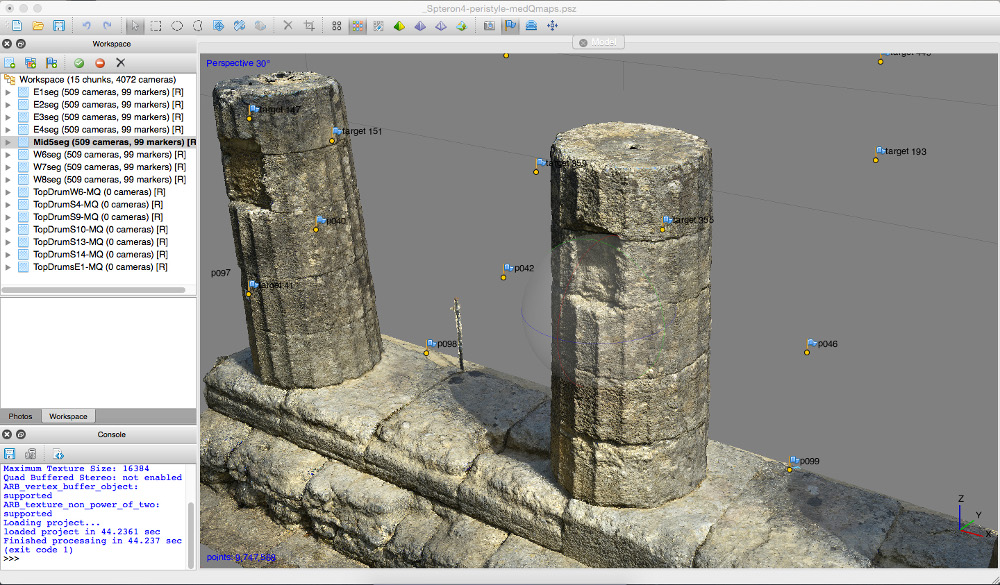This screenshot has height=585, width=1000.
Task: Expand the TopDrumW6-MQ chunk entry
Action: point(8,191)
